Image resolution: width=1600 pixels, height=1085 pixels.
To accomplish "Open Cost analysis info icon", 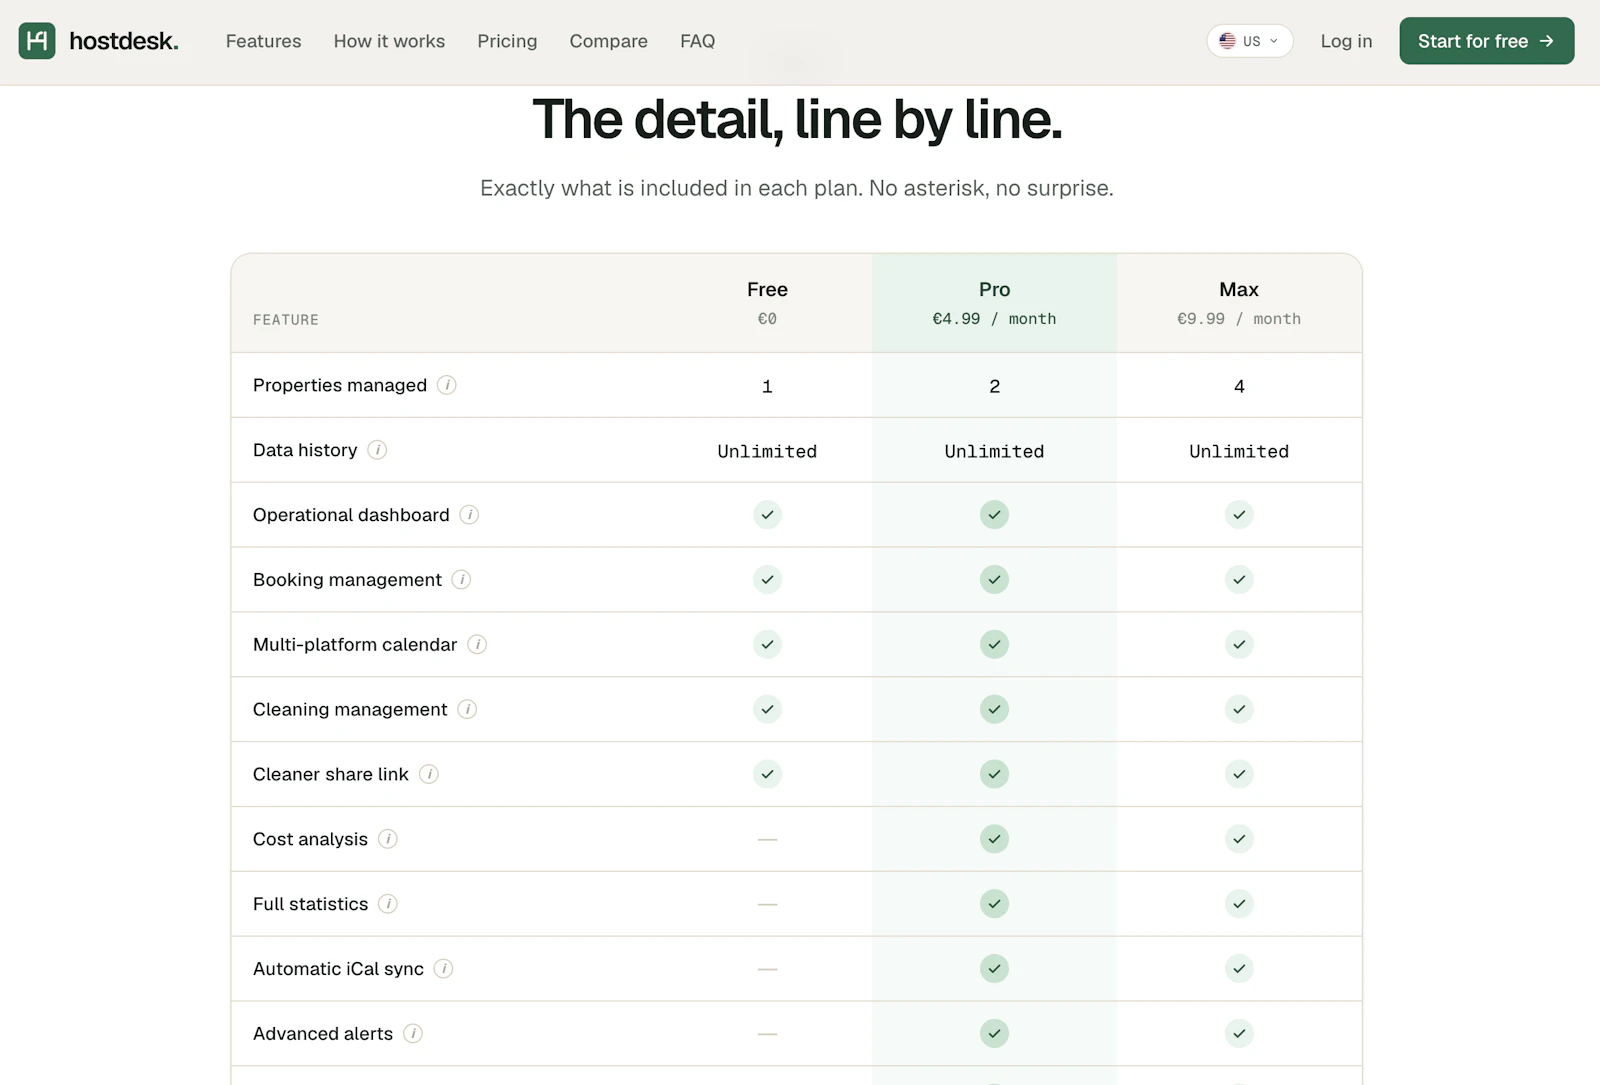I will (388, 839).
